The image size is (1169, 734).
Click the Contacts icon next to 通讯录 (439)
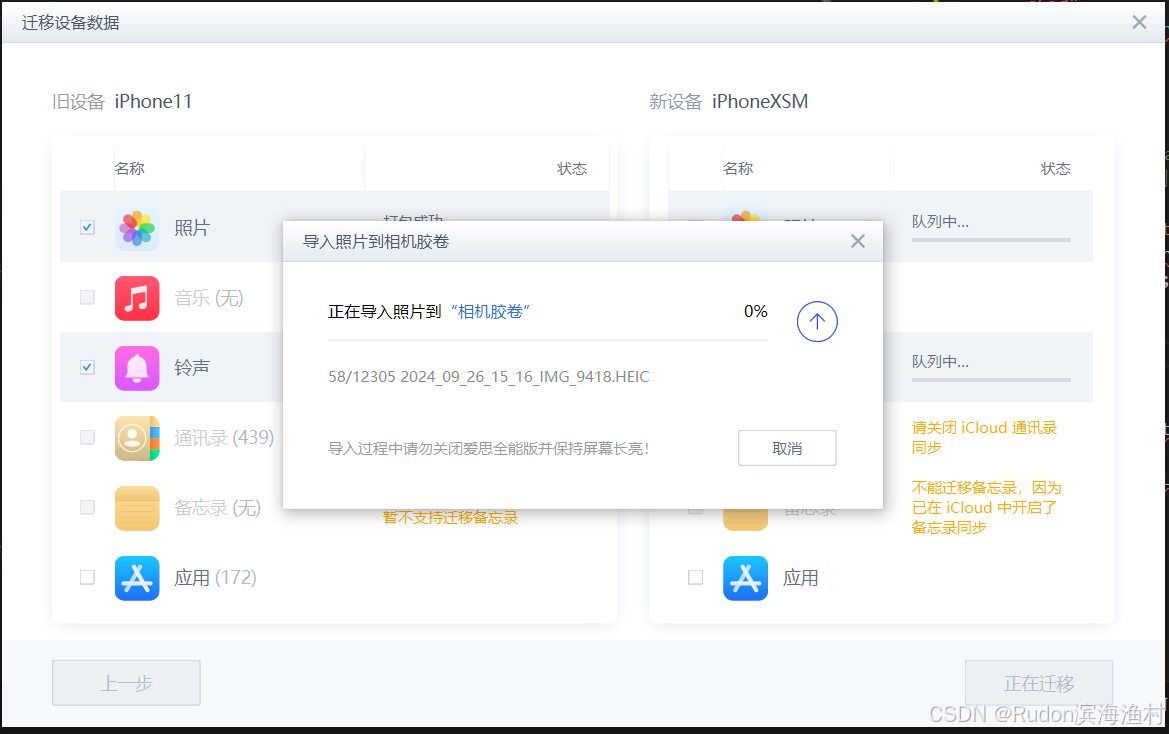click(137, 438)
